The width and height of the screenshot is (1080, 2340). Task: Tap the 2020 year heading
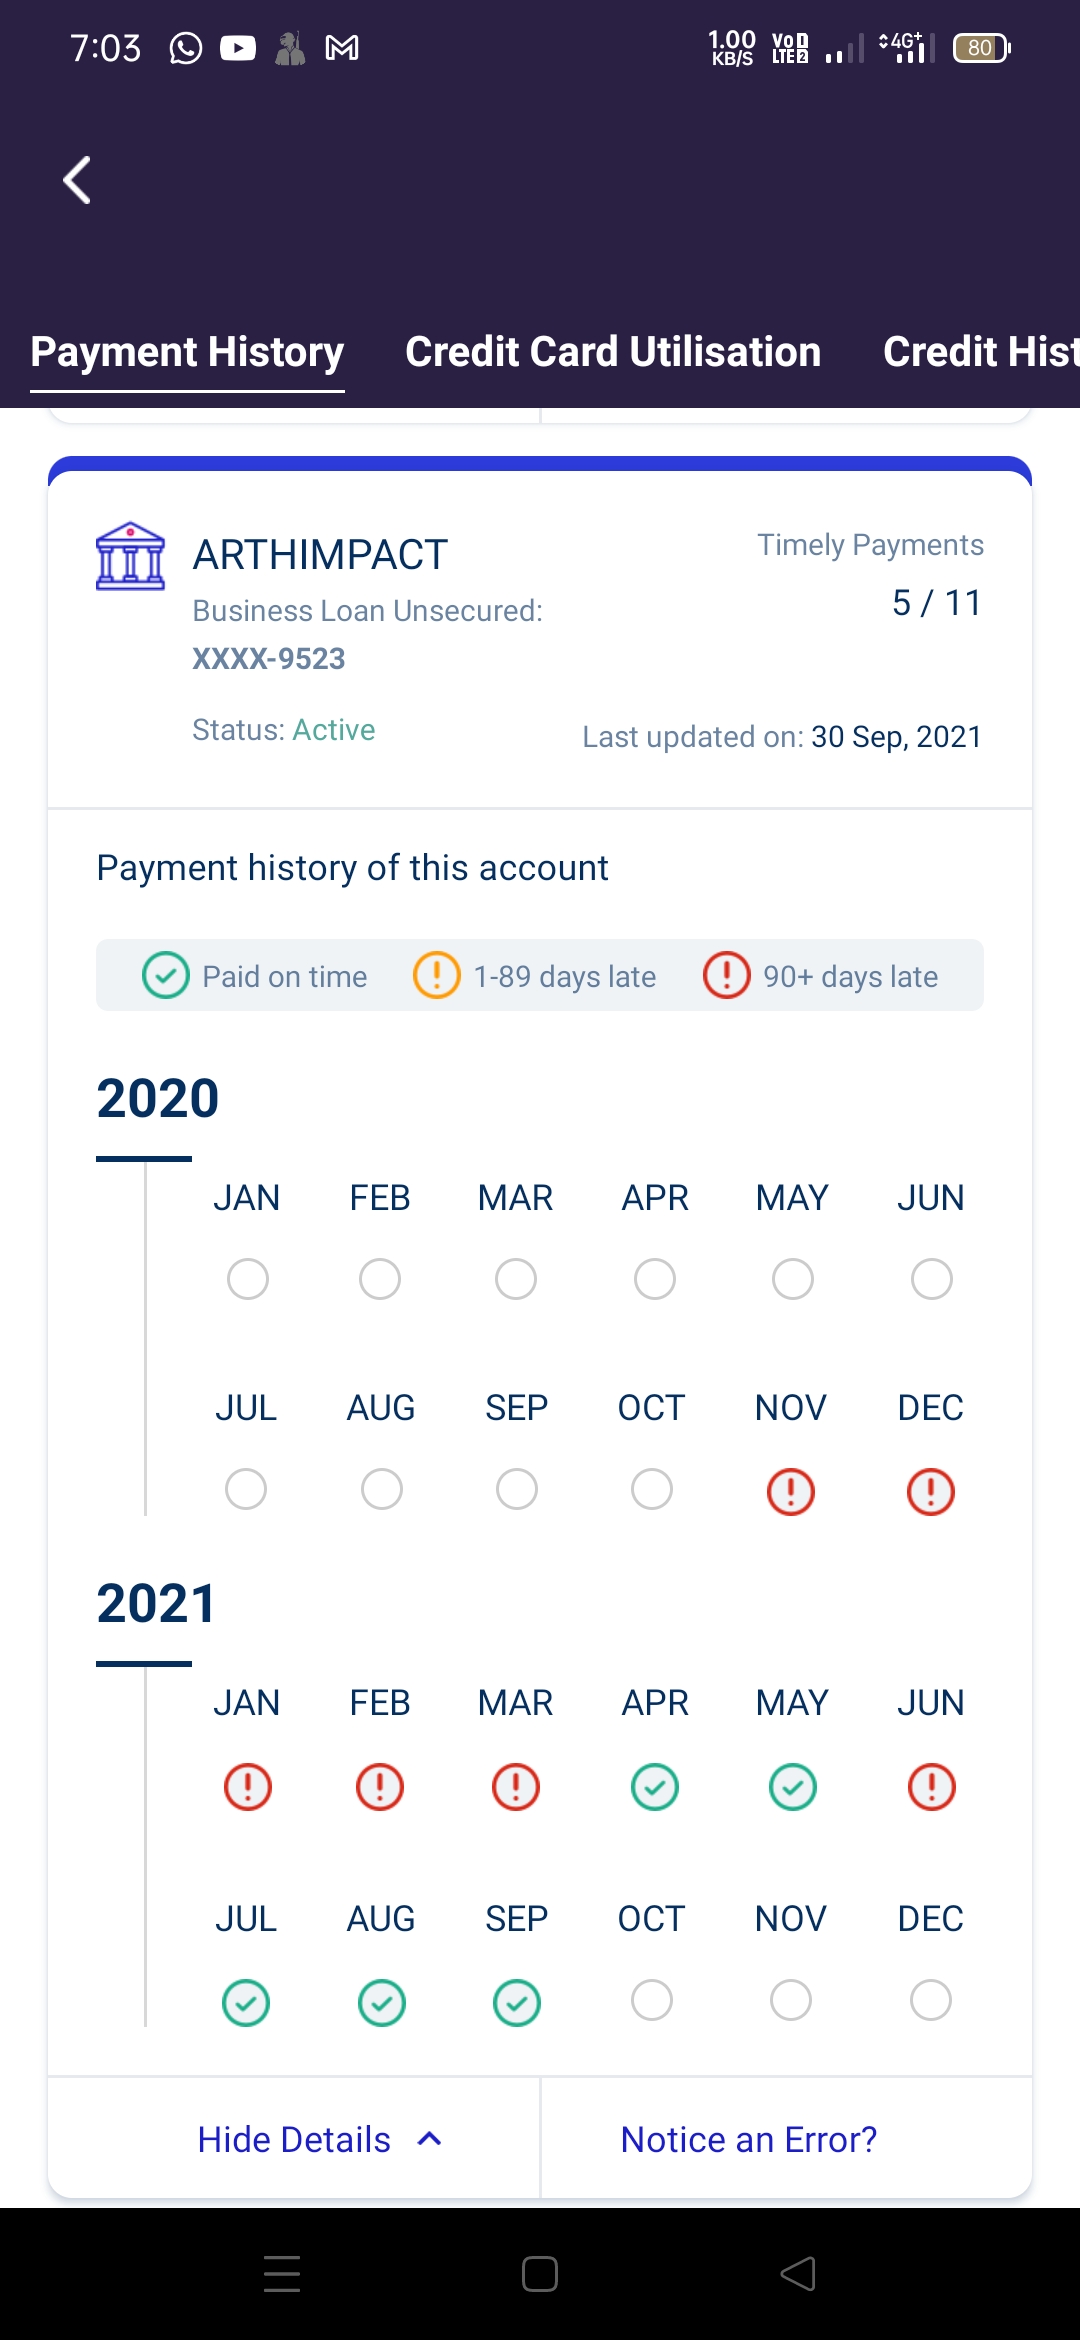(x=158, y=1098)
